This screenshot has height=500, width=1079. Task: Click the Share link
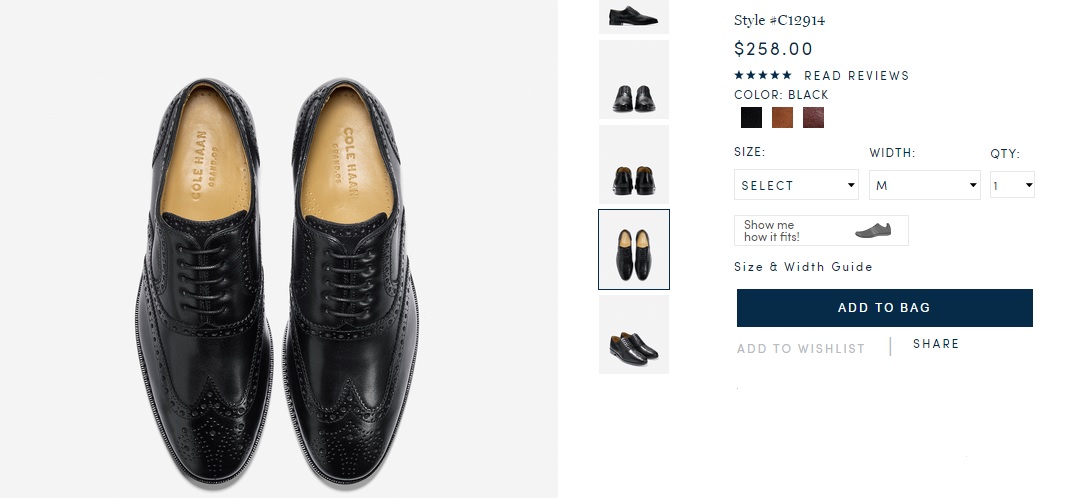pos(936,344)
